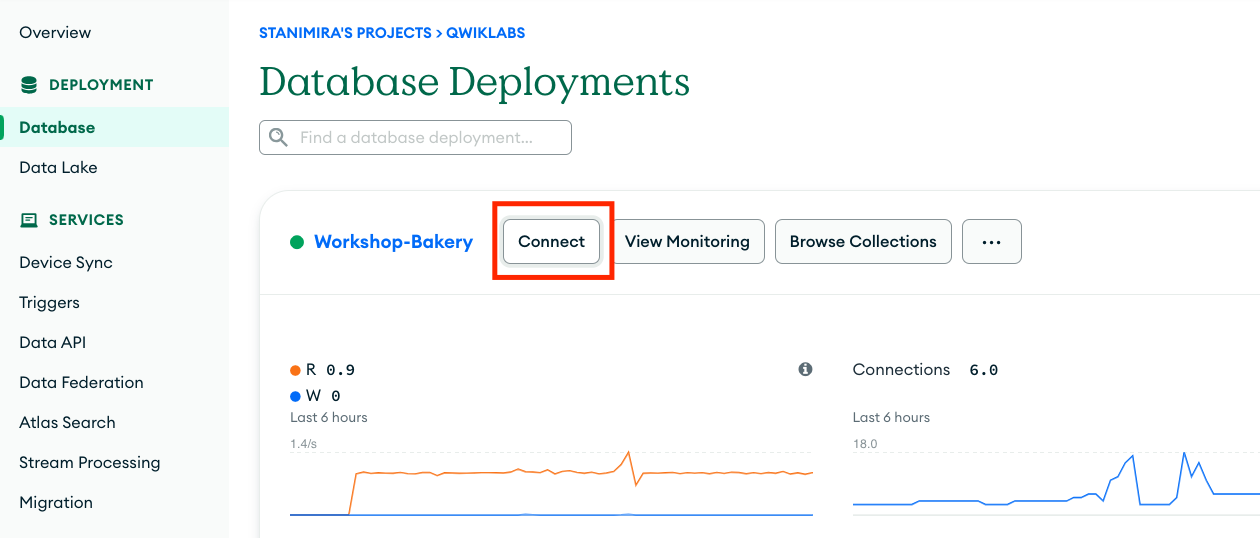Go to Migration in sidebar
This screenshot has height=538, width=1260.
click(56, 502)
